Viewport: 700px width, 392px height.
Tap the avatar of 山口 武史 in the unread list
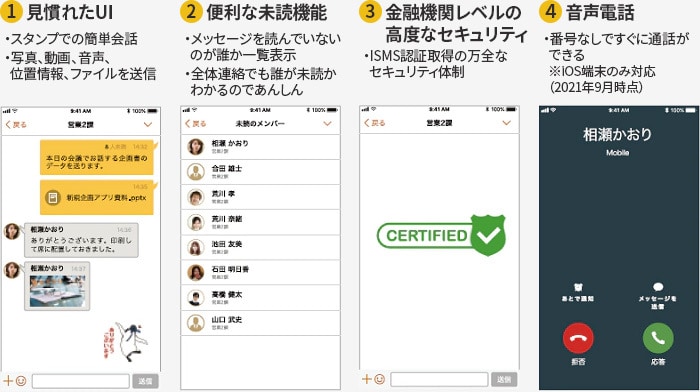196,323
